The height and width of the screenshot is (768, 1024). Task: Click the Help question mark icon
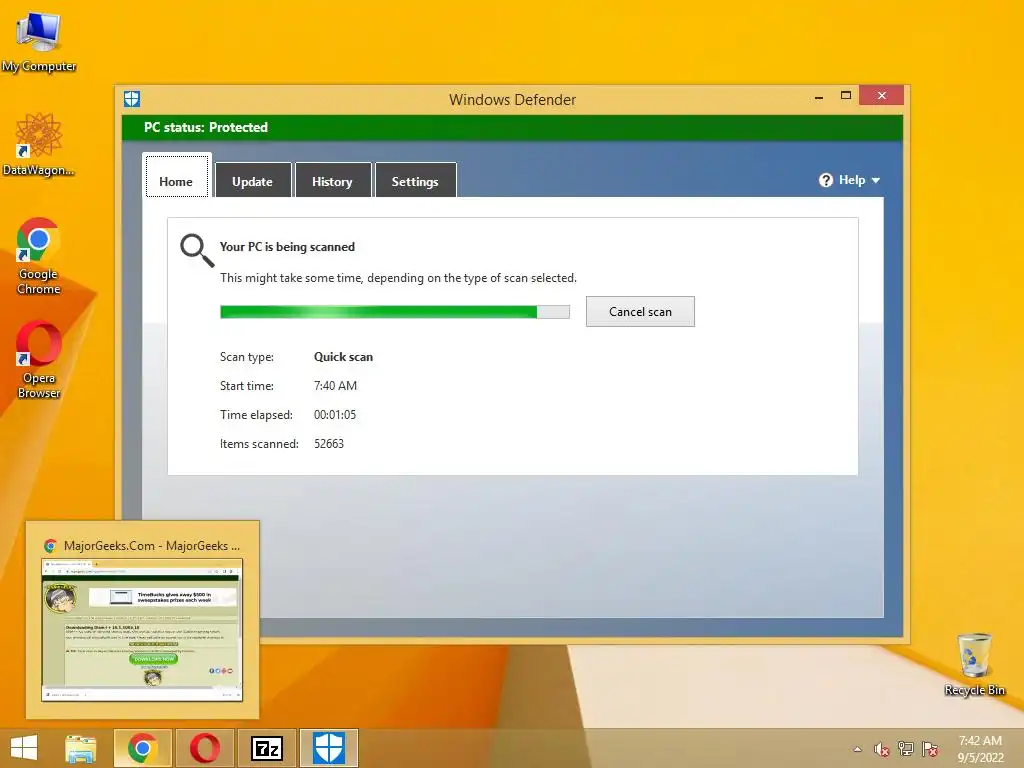825,180
